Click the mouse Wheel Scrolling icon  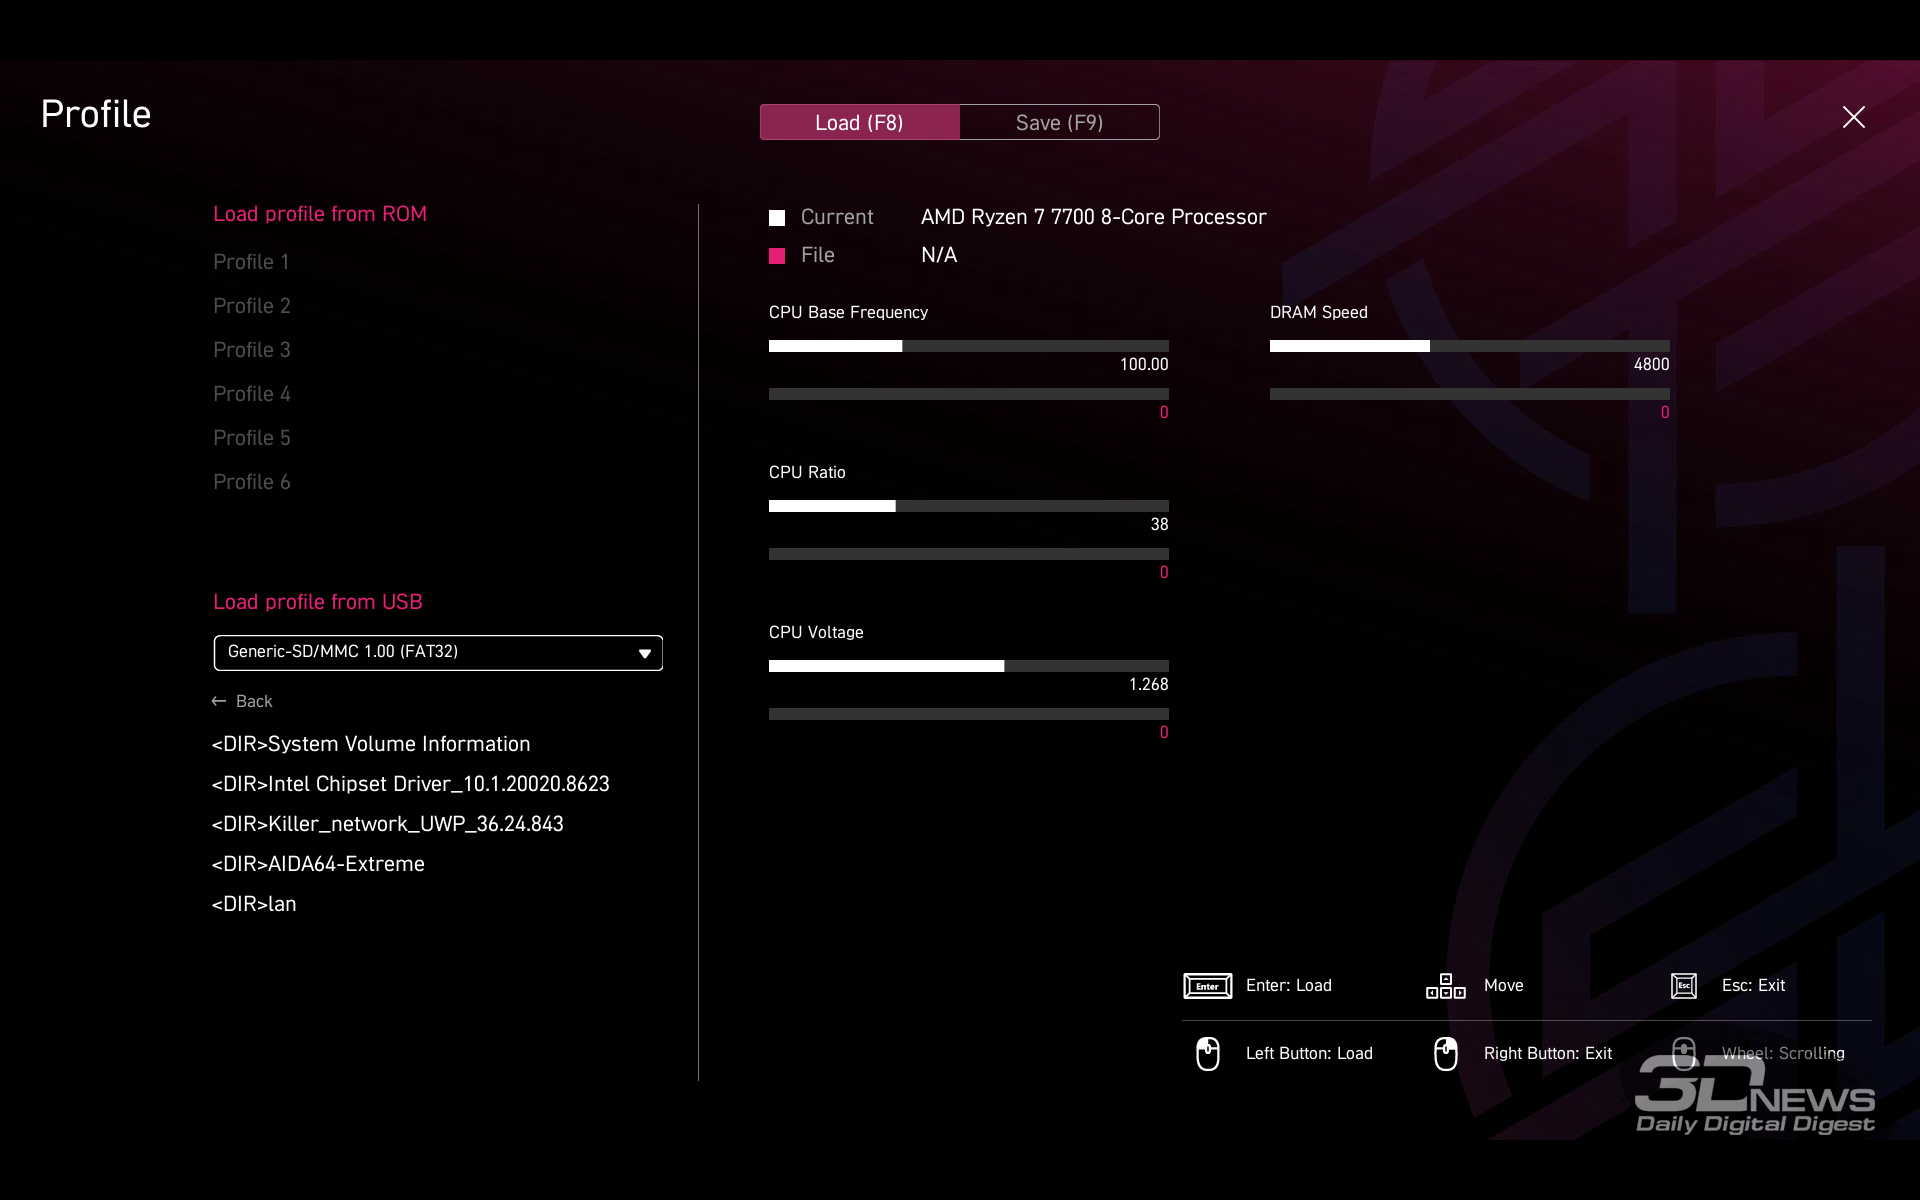pyautogui.click(x=1684, y=1054)
